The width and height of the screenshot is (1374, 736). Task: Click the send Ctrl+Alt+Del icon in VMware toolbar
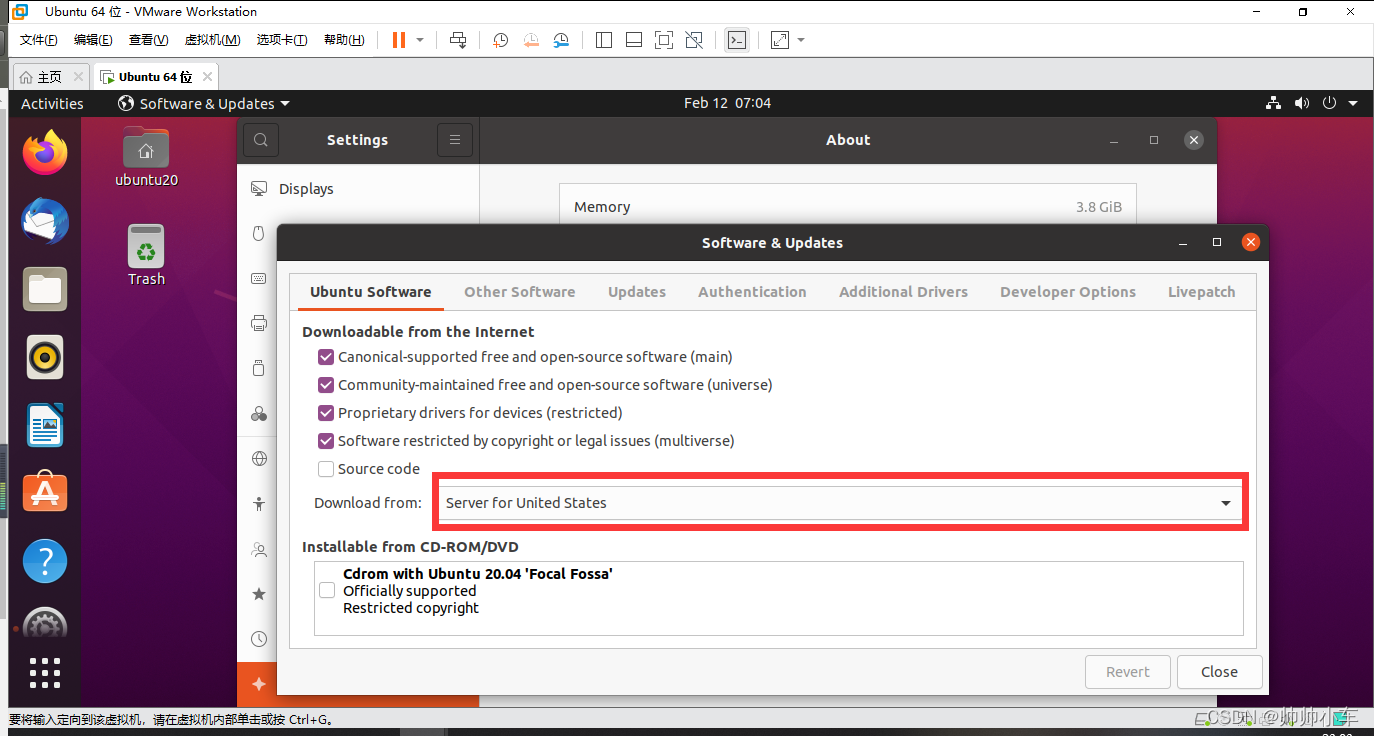[458, 40]
